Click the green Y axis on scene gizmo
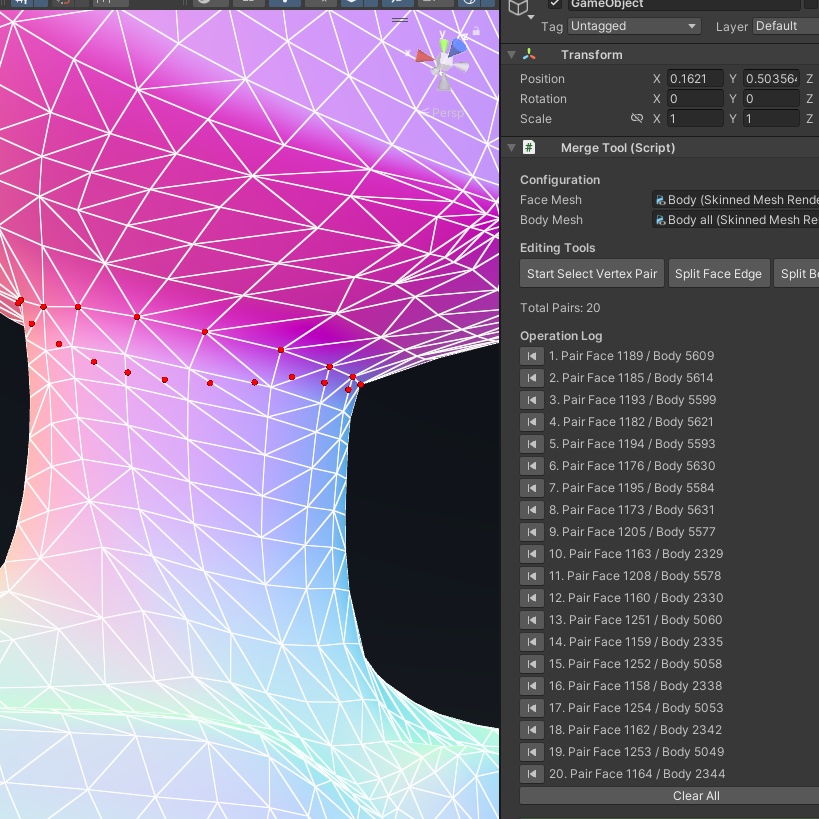 pos(443,45)
